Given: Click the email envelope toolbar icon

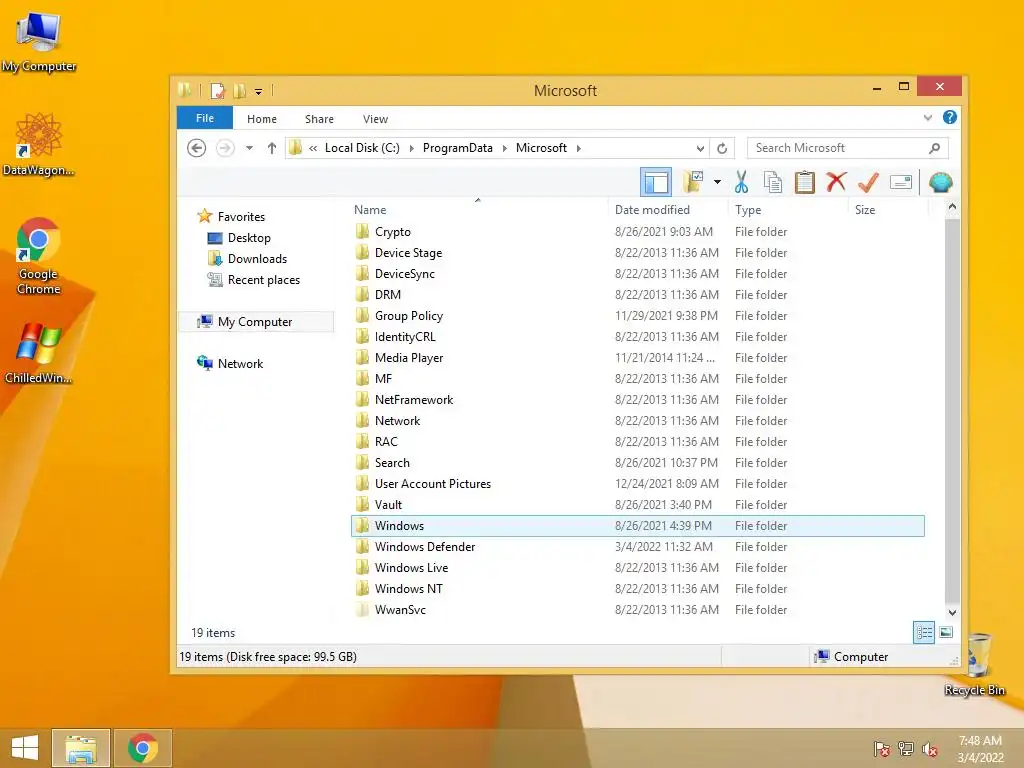Looking at the screenshot, I should pos(901,182).
